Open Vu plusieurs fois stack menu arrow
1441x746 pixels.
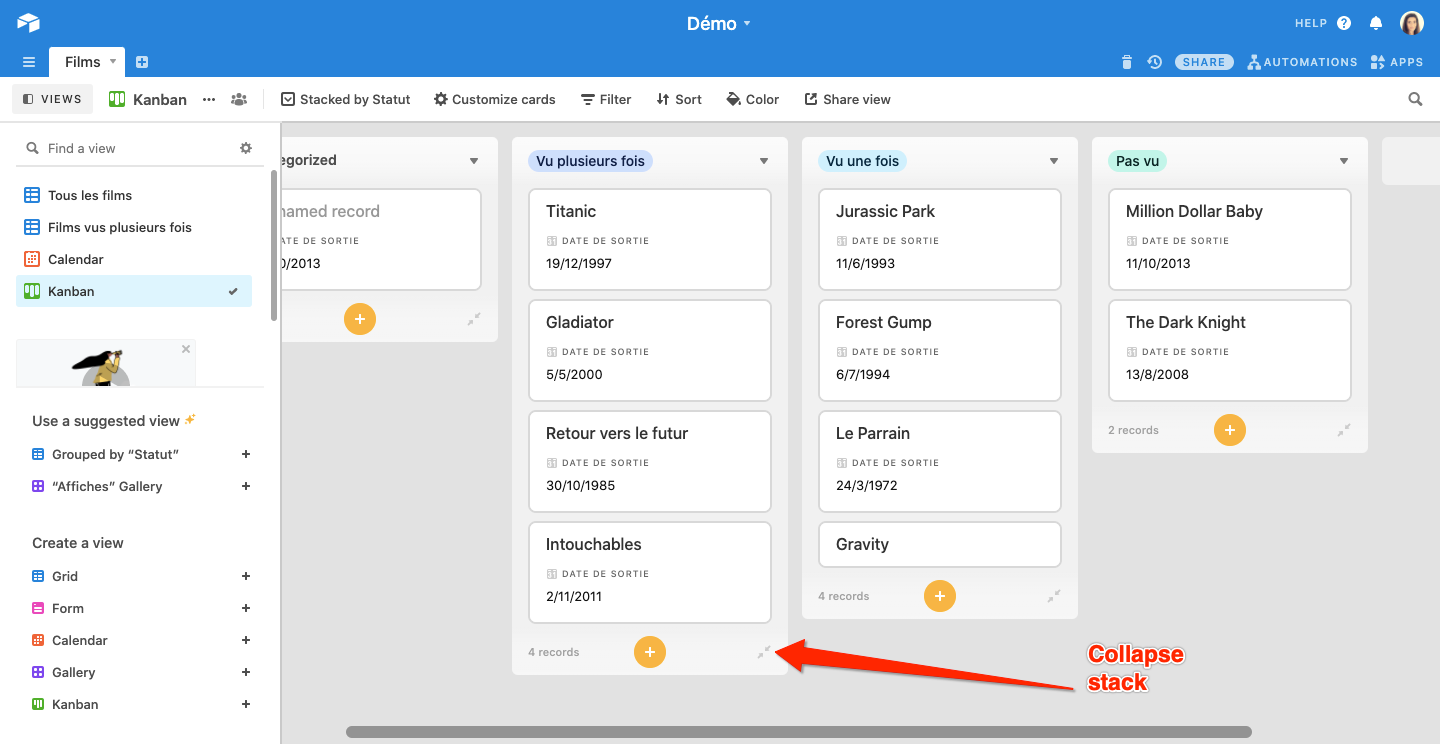[x=764, y=161]
